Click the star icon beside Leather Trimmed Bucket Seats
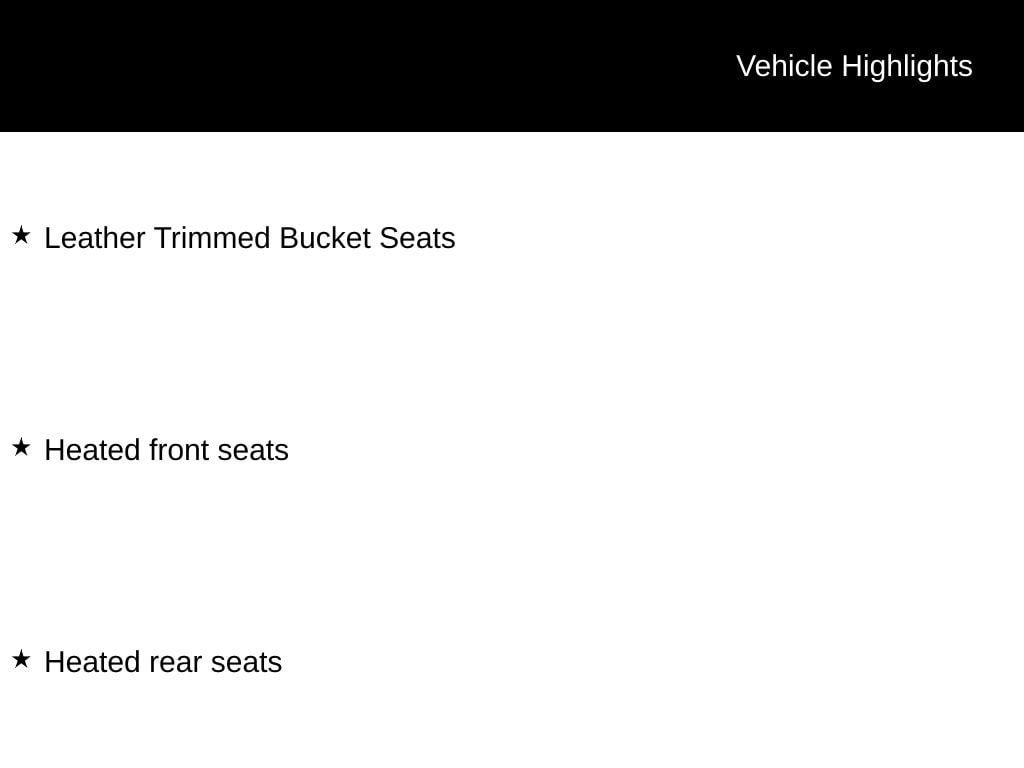The height and width of the screenshot is (768, 1024). point(21,236)
